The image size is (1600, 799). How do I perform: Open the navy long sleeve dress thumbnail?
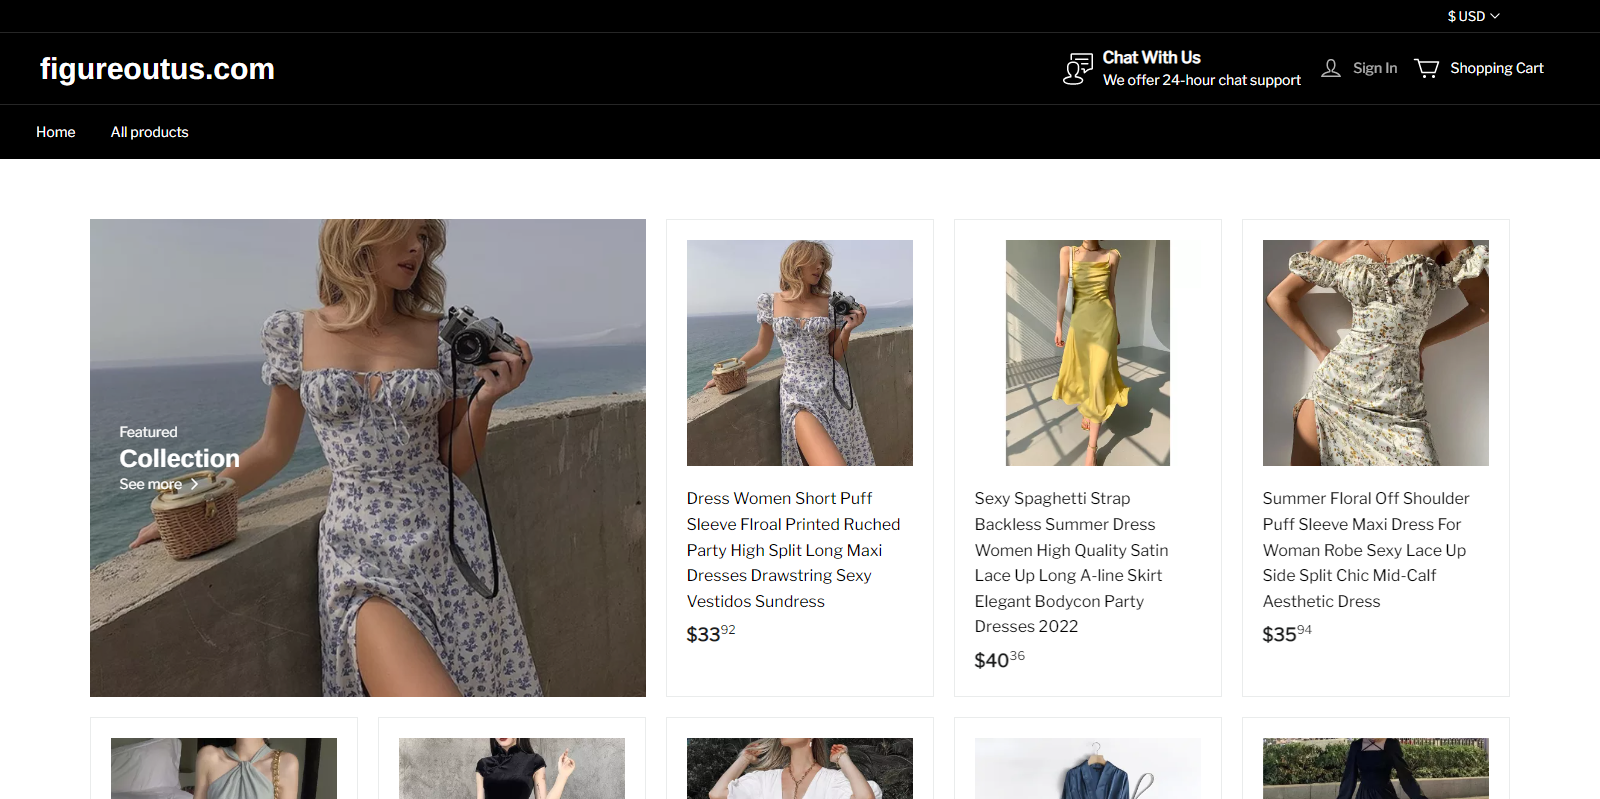point(1376,768)
